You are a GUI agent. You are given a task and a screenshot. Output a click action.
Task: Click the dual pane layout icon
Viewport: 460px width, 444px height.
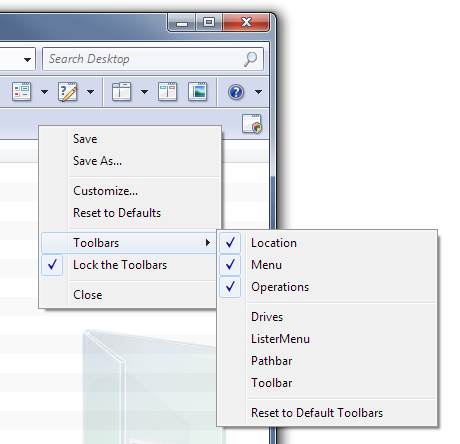(168, 91)
